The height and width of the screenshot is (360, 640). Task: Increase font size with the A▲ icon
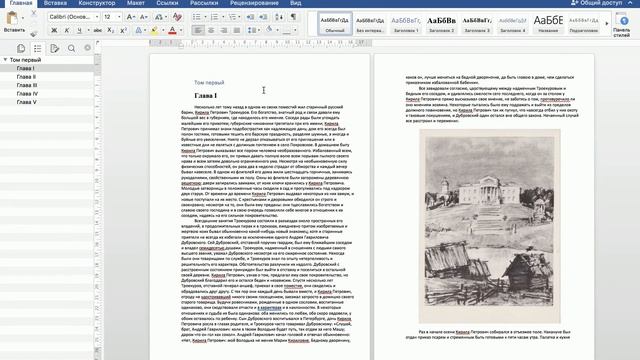click(130, 17)
